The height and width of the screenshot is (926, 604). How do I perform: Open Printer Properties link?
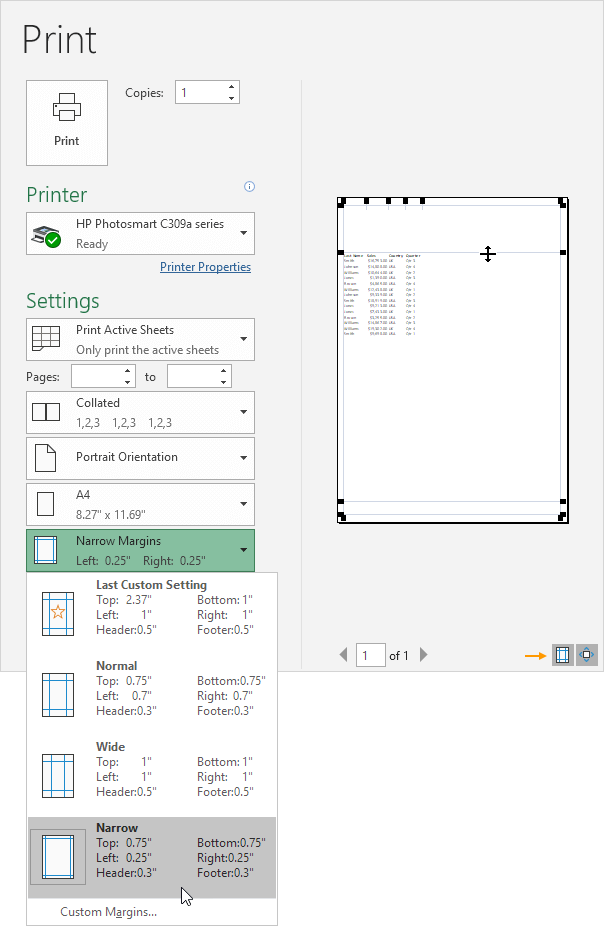(x=205, y=267)
